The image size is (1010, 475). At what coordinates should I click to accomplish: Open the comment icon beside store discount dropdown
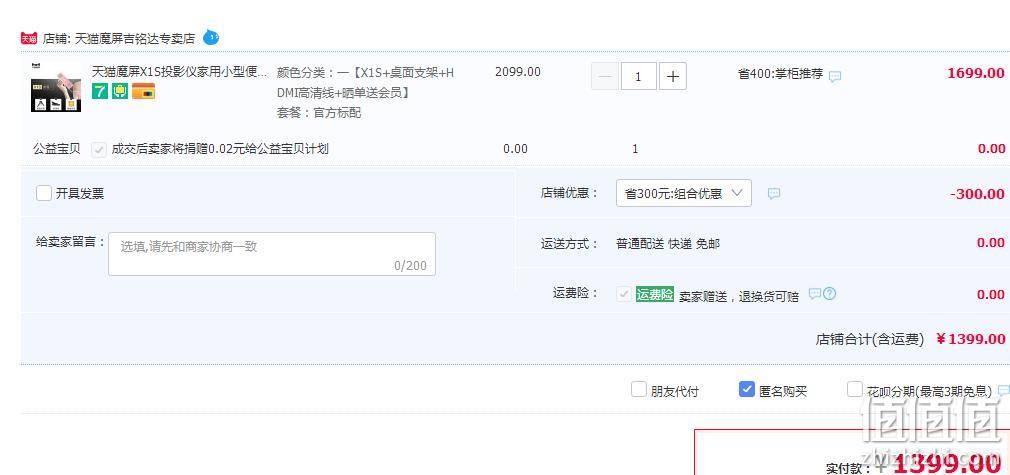pos(774,193)
